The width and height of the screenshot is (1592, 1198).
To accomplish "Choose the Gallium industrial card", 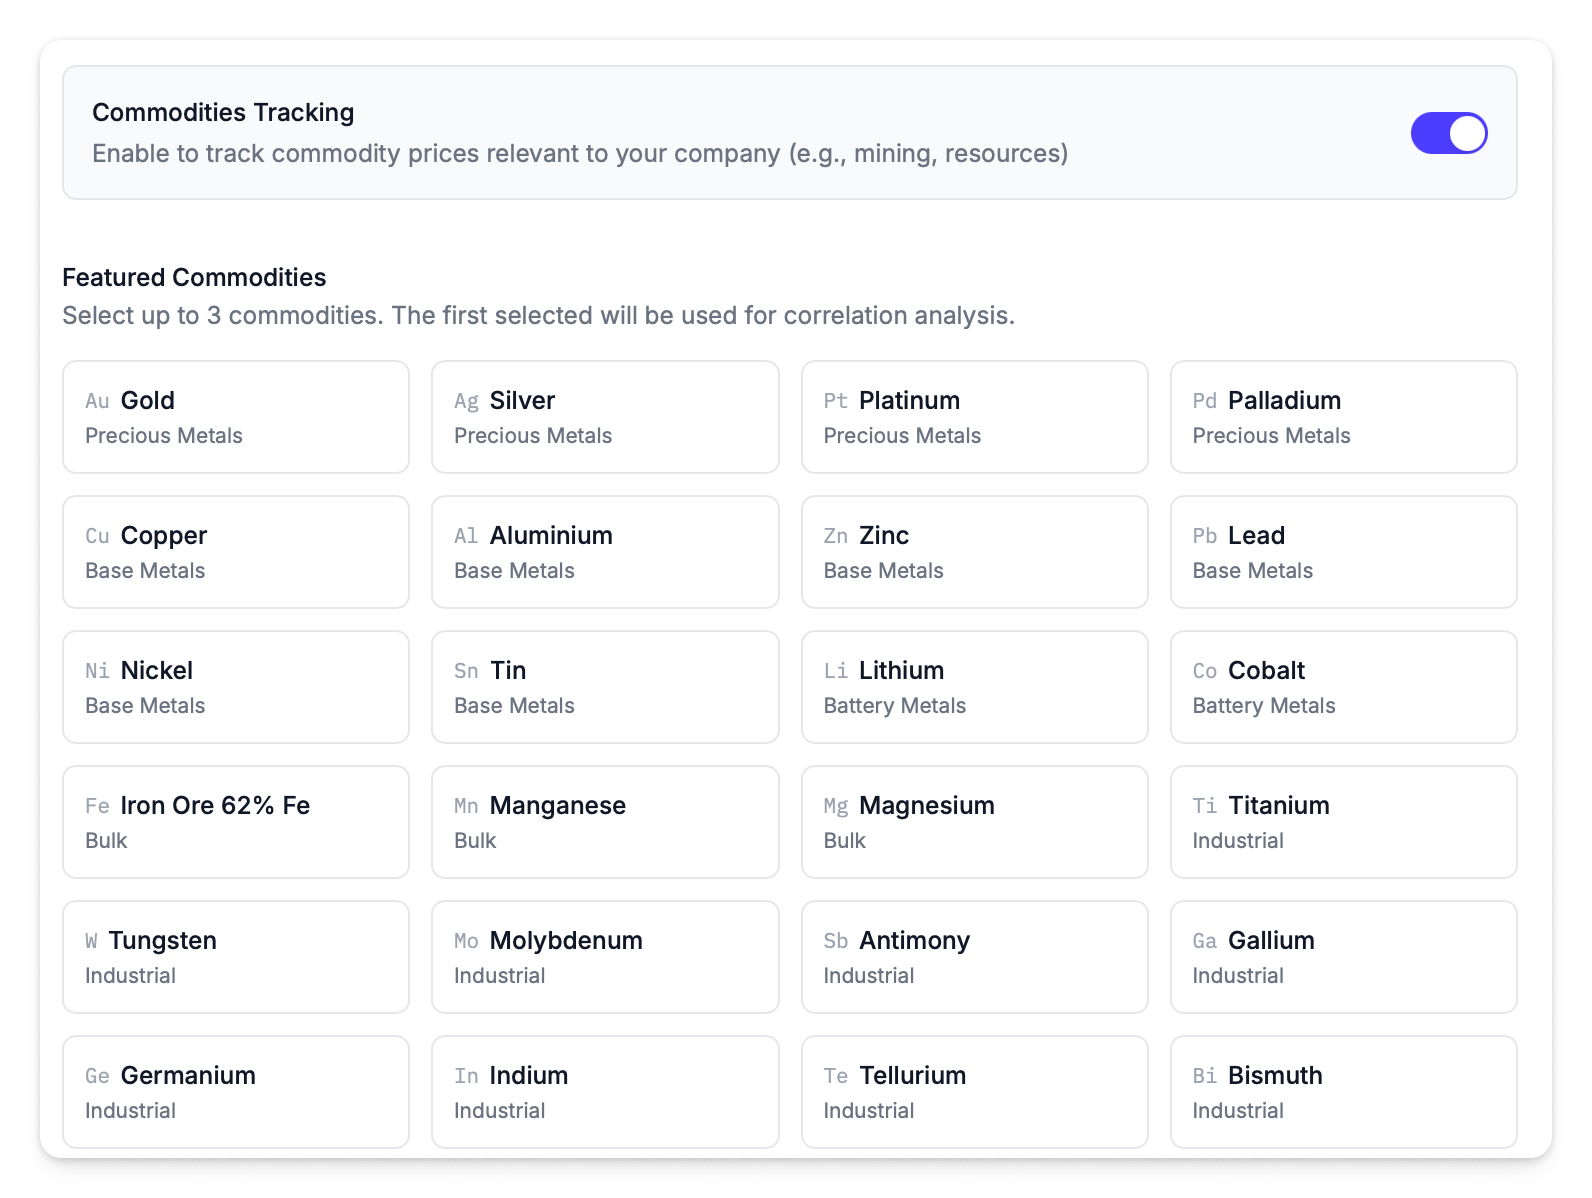I will (x=1343, y=957).
